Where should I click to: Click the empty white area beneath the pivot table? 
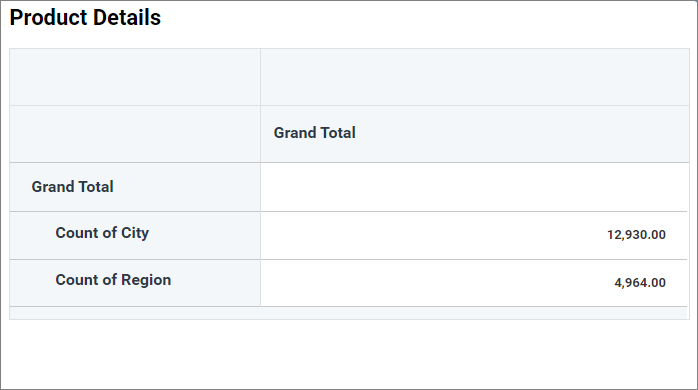point(349,354)
